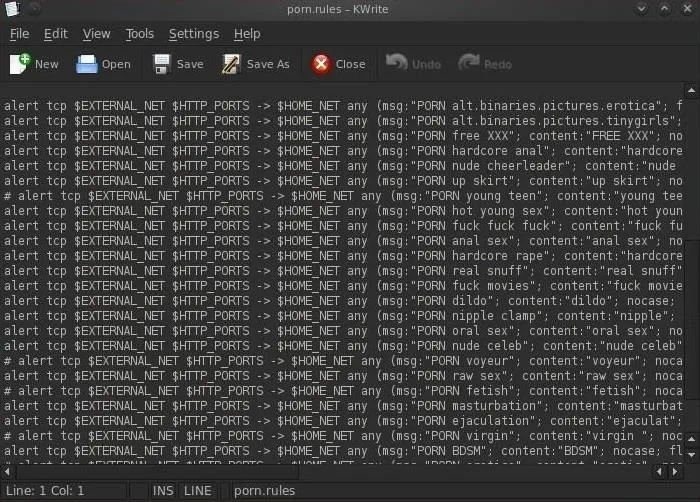Open the Edit menu

click(x=56, y=34)
